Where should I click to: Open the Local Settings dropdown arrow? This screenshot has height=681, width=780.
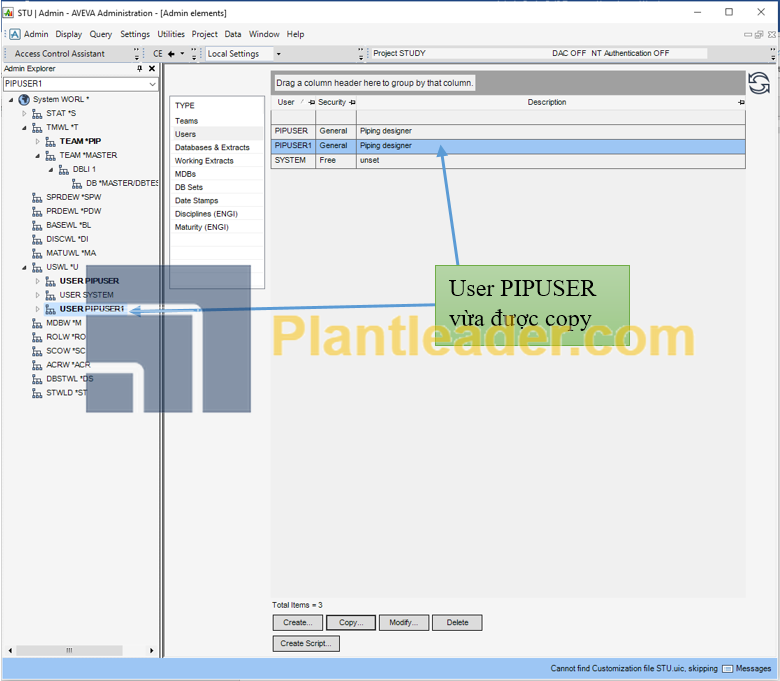[279, 54]
